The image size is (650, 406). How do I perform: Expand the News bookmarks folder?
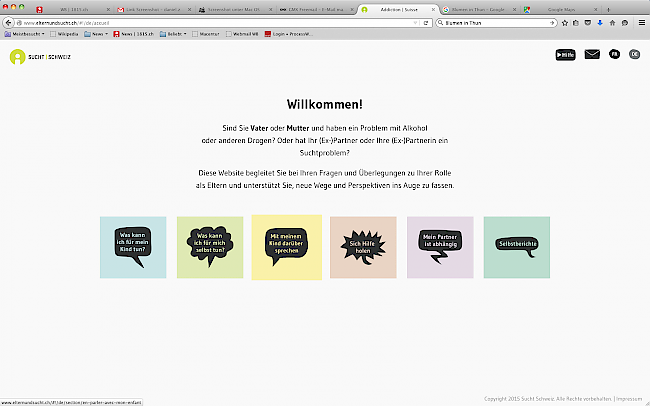pos(98,33)
